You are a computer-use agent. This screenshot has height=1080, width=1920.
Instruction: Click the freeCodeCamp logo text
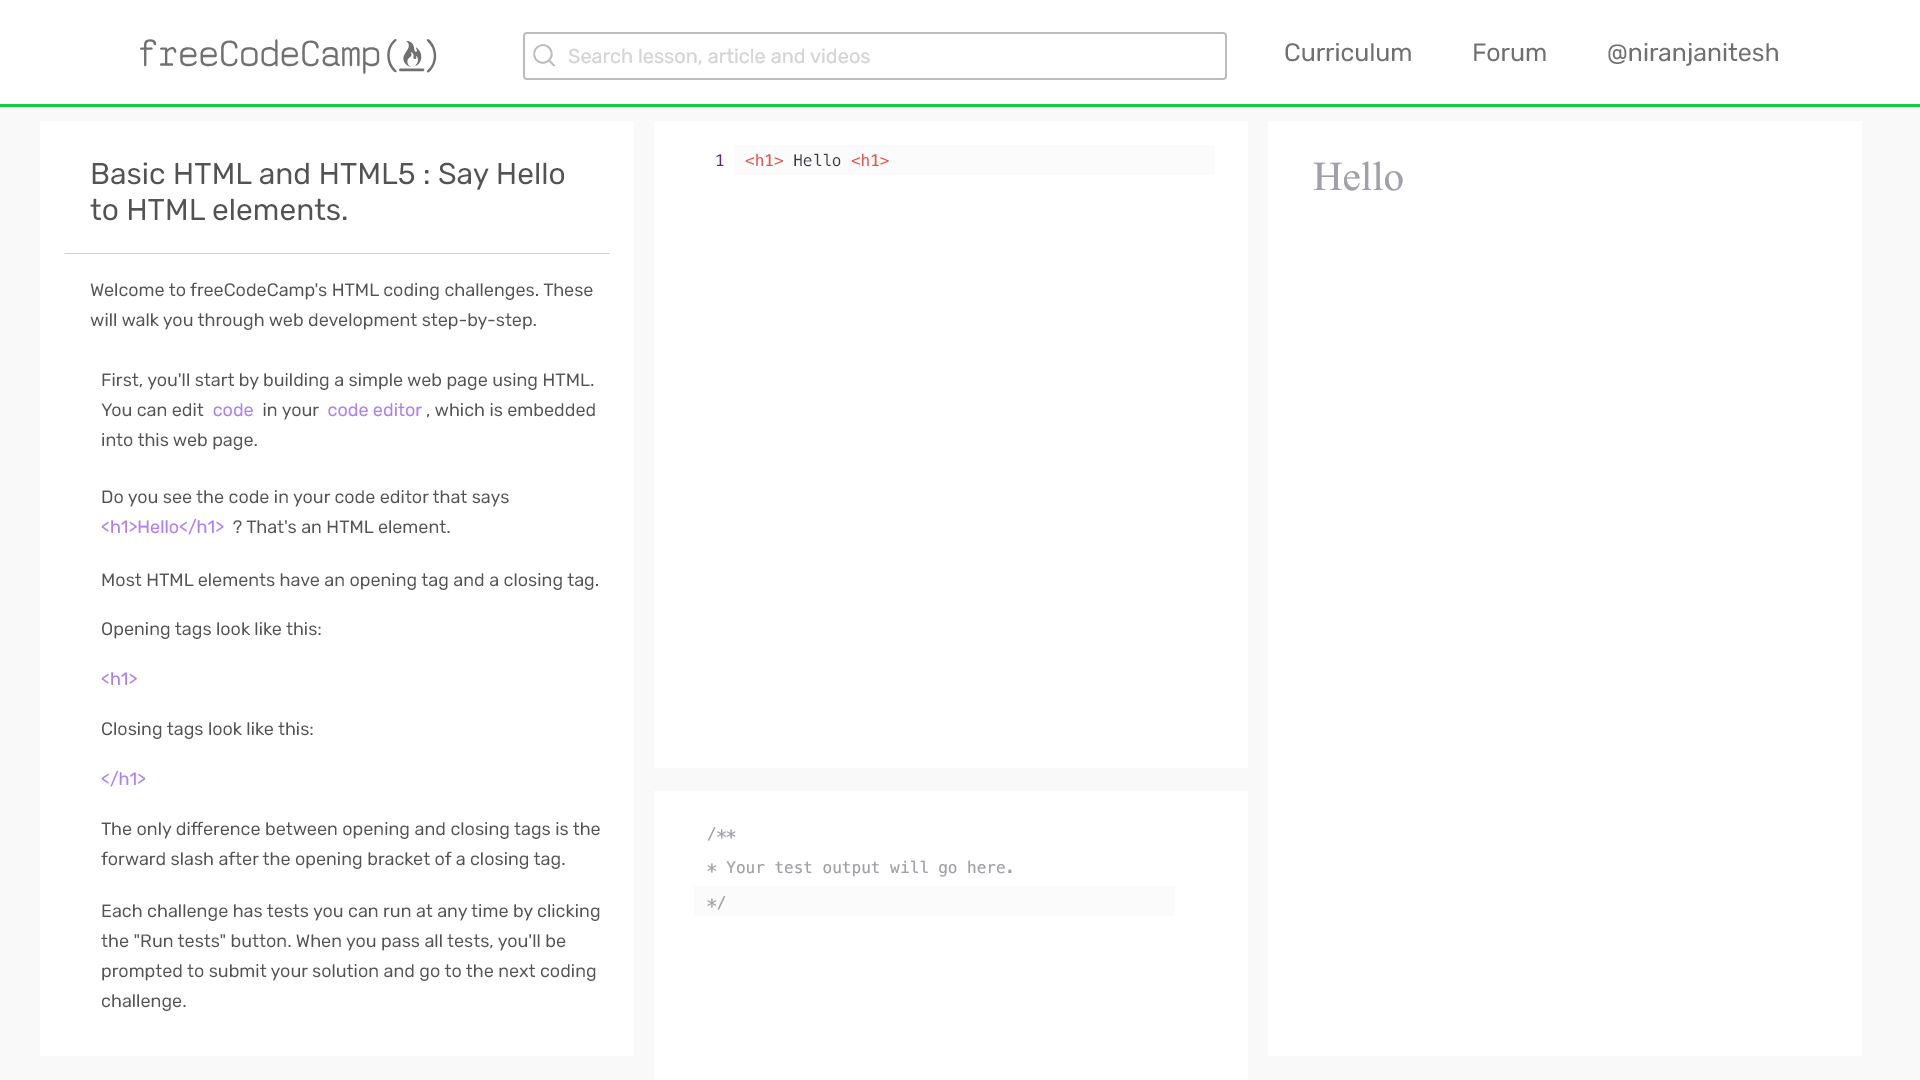[x=260, y=55]
